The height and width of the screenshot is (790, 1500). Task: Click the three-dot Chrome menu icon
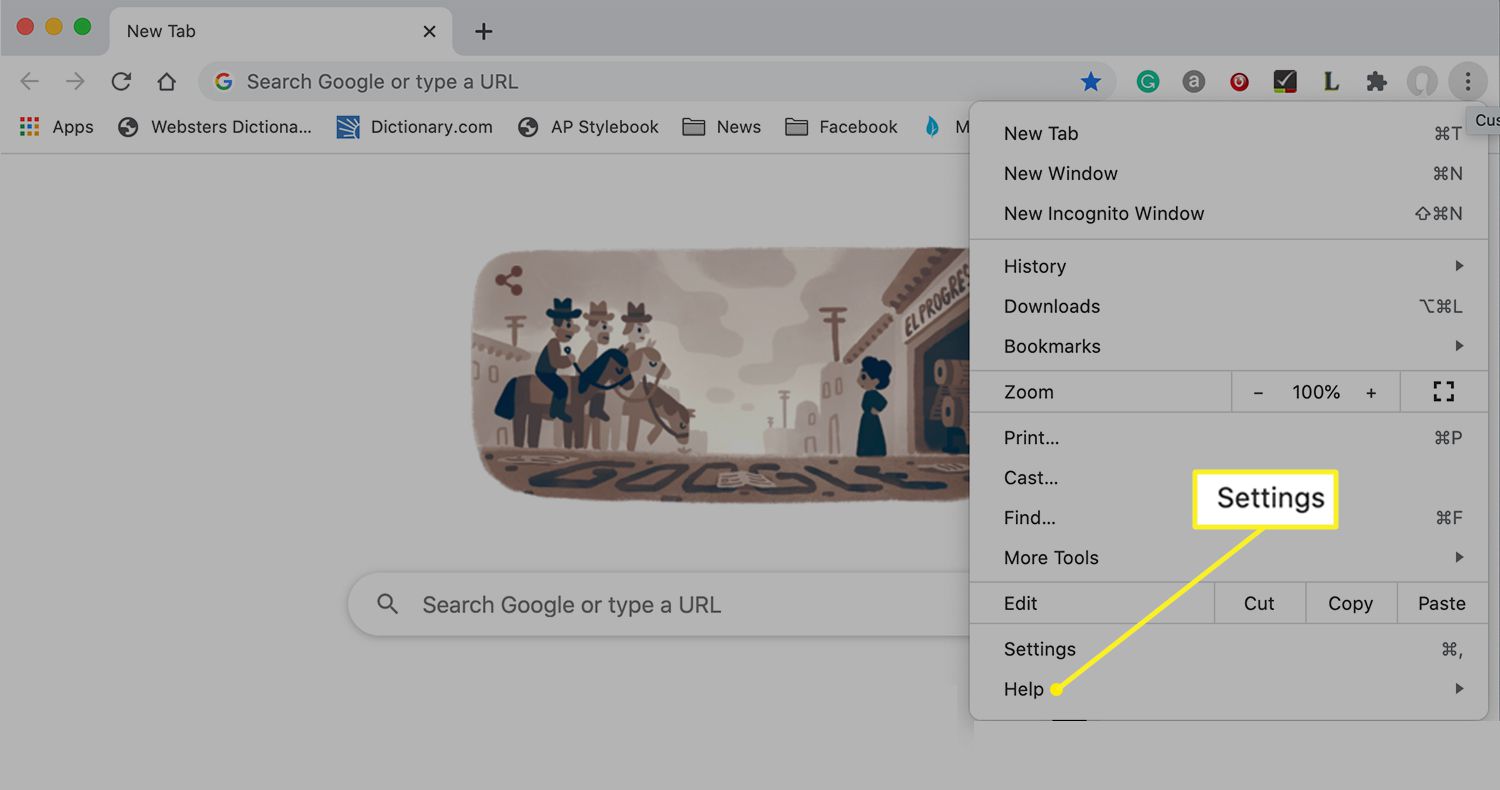pyautogui.click(x=1467, y=82)
